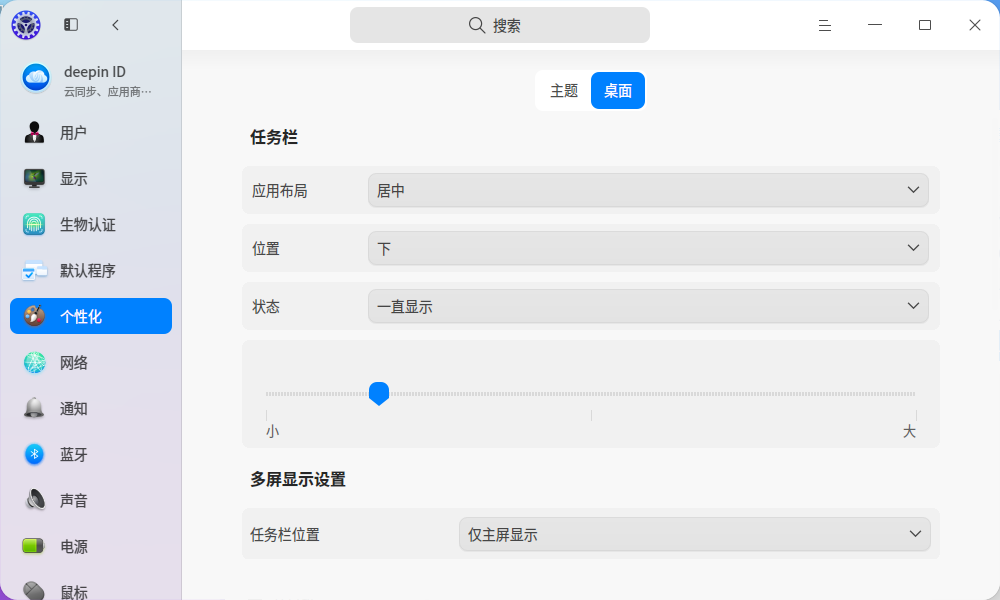Expand the 任务栏位置 dropdown showing 仅主屏显示
This screenshot has height=600, width=1000.
tap(695, 534)
